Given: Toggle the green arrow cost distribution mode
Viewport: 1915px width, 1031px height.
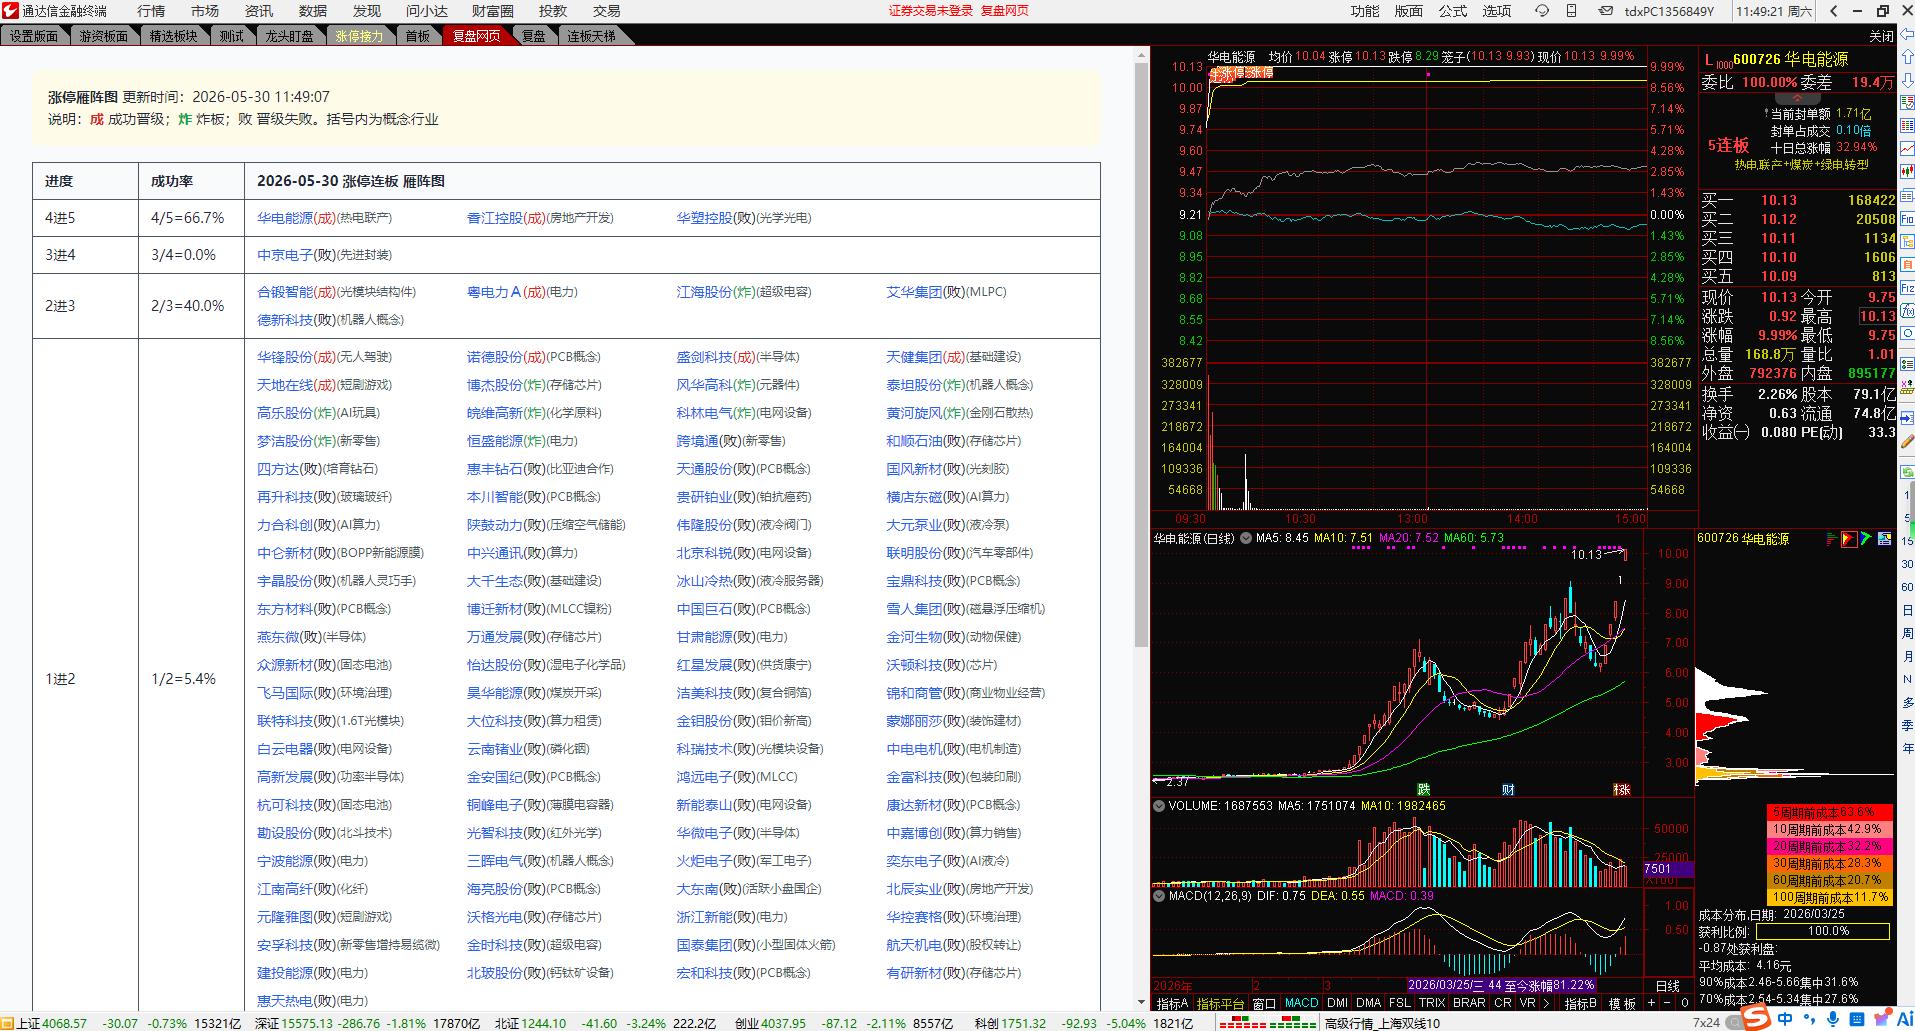Looking at the screenshot, I should click(x=1866, y=539).
